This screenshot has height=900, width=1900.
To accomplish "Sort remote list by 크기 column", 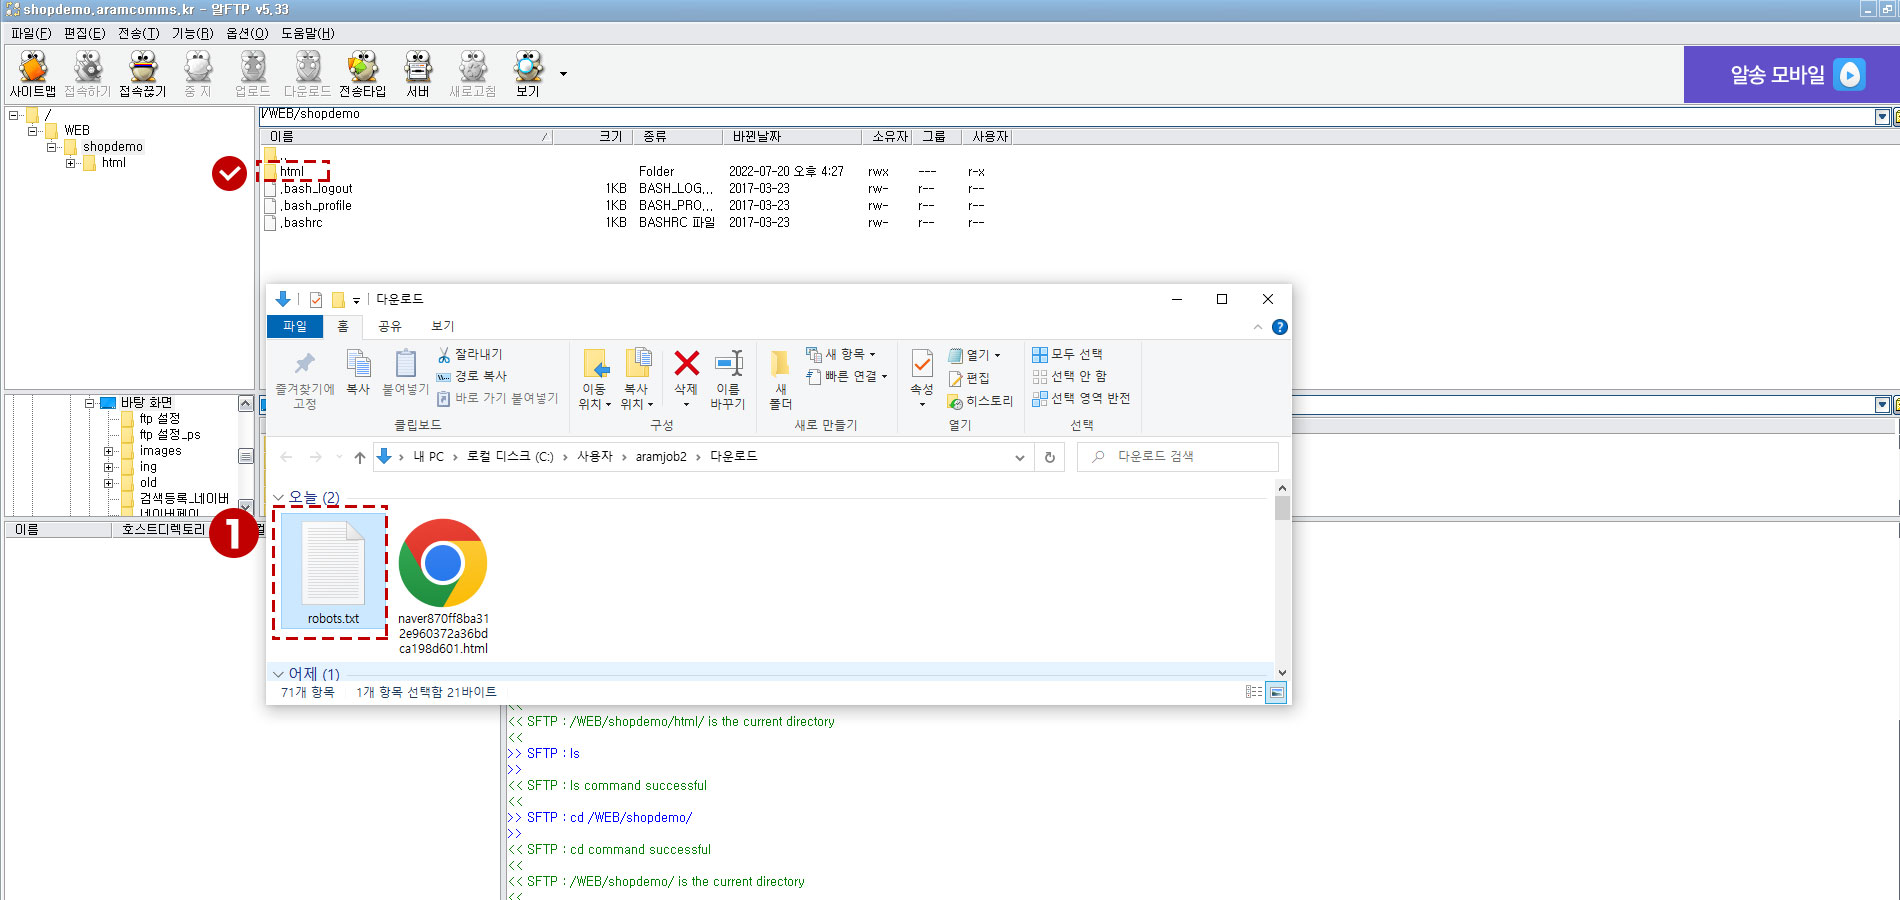I will 593,137.
